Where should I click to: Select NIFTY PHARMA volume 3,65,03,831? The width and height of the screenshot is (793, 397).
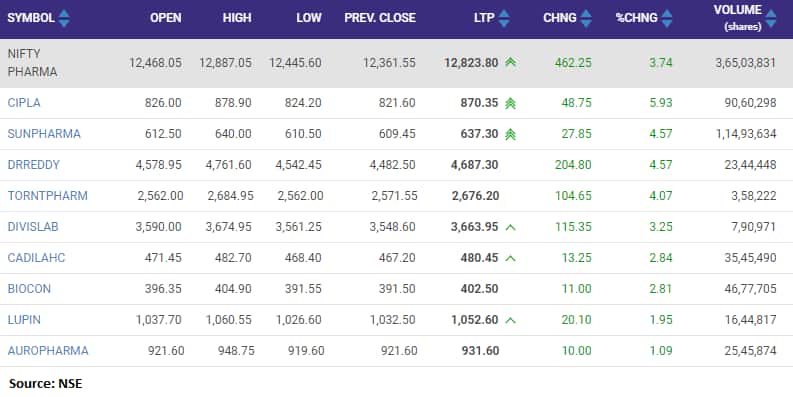745,63
